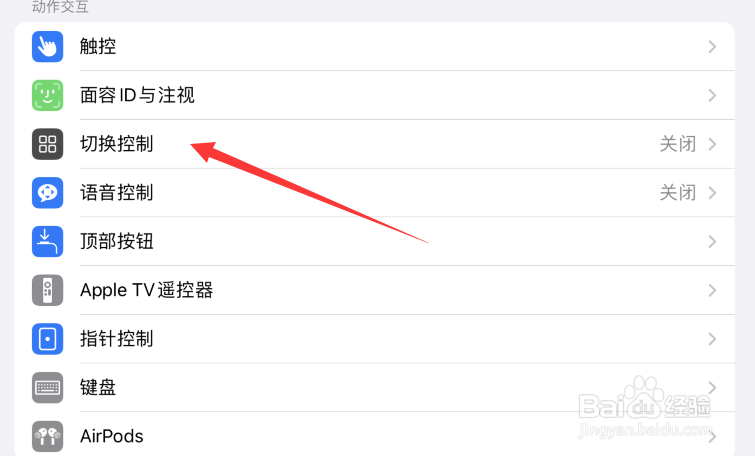Open 切换控制 label
This screenshot has height=456, width=755.
coord(117,144)
